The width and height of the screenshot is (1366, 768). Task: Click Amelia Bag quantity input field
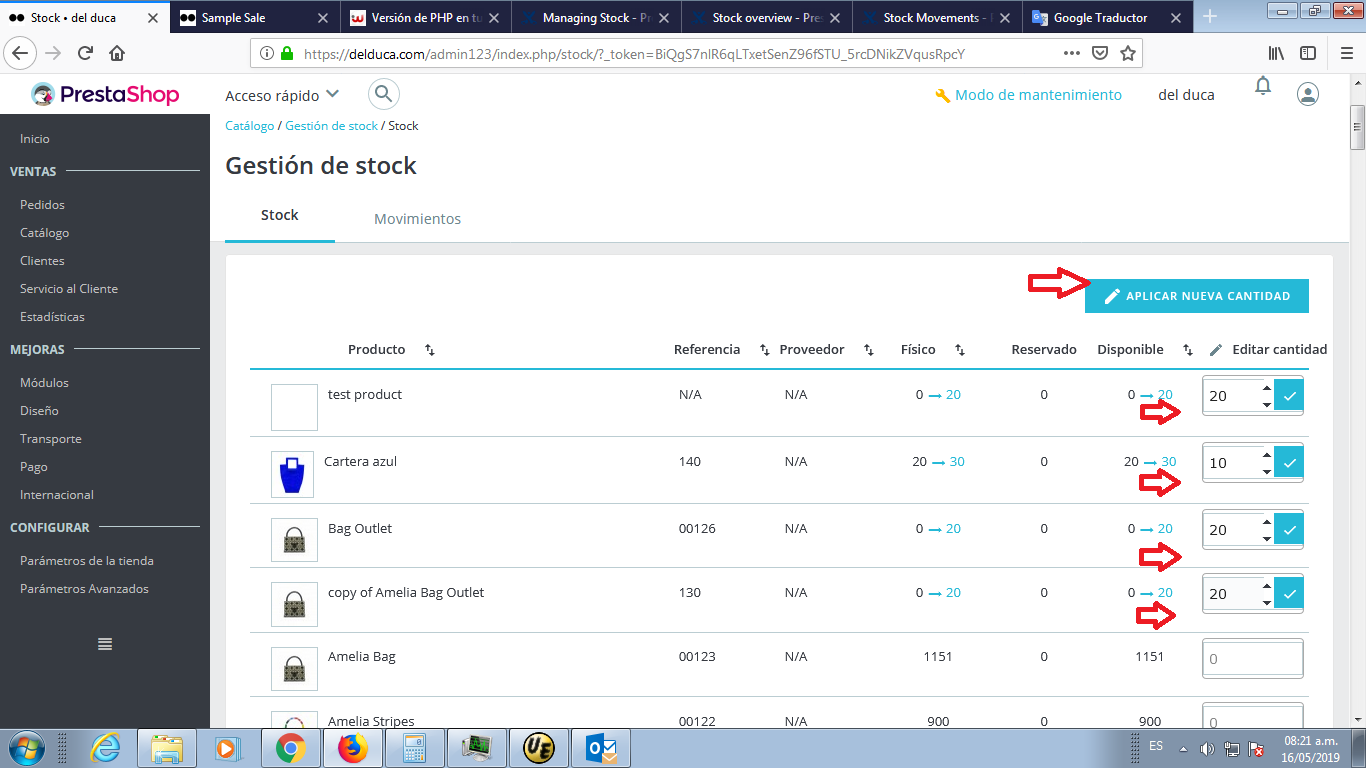click(1252, 657)
